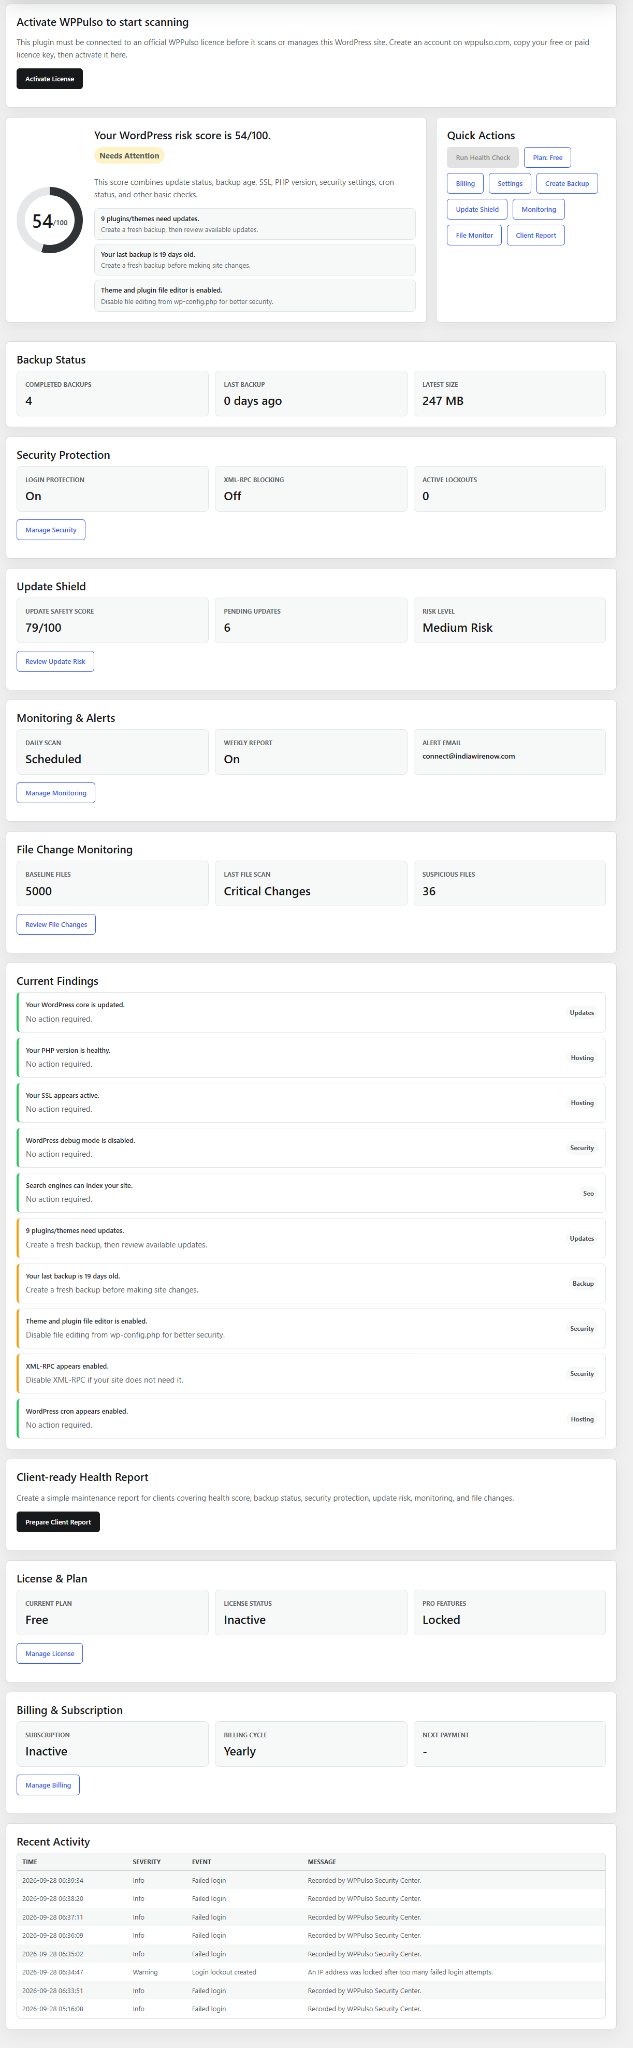This screenshot has width=633, height=2048.
Task: Click Create Backup quick action
Action: [567, 183]
